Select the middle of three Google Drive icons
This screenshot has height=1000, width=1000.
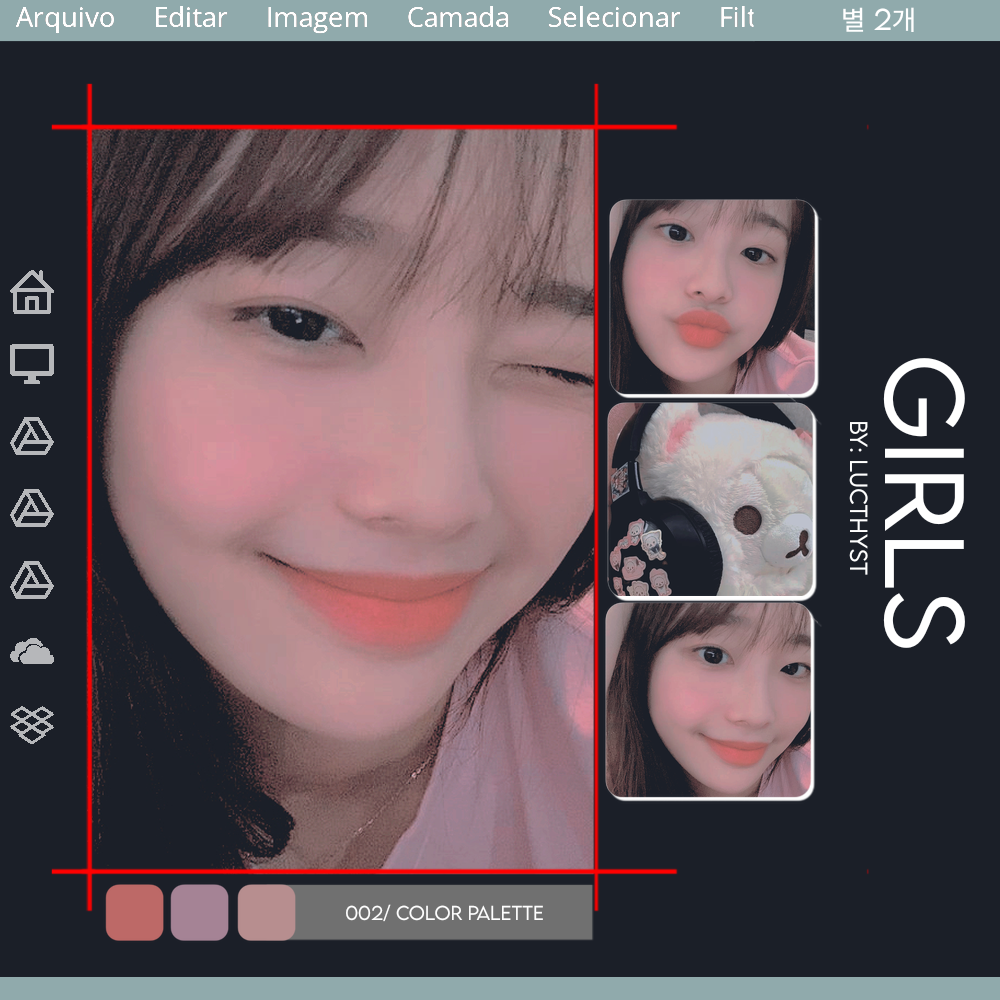(x=32, y=508)
